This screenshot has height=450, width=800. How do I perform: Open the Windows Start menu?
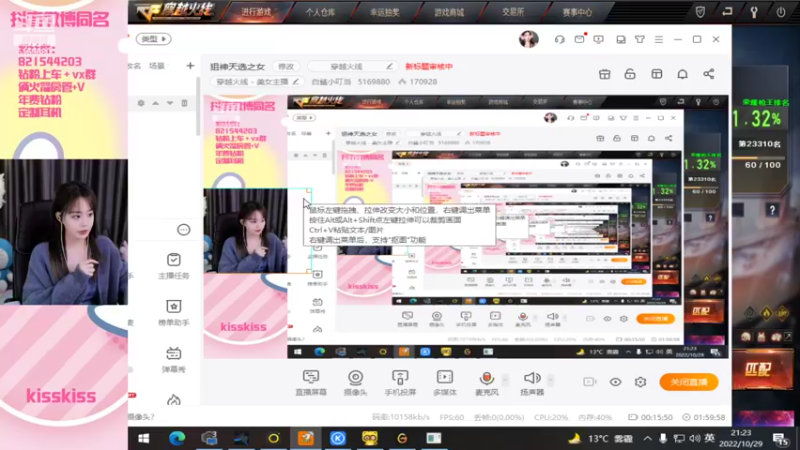[x=144, y=438]
